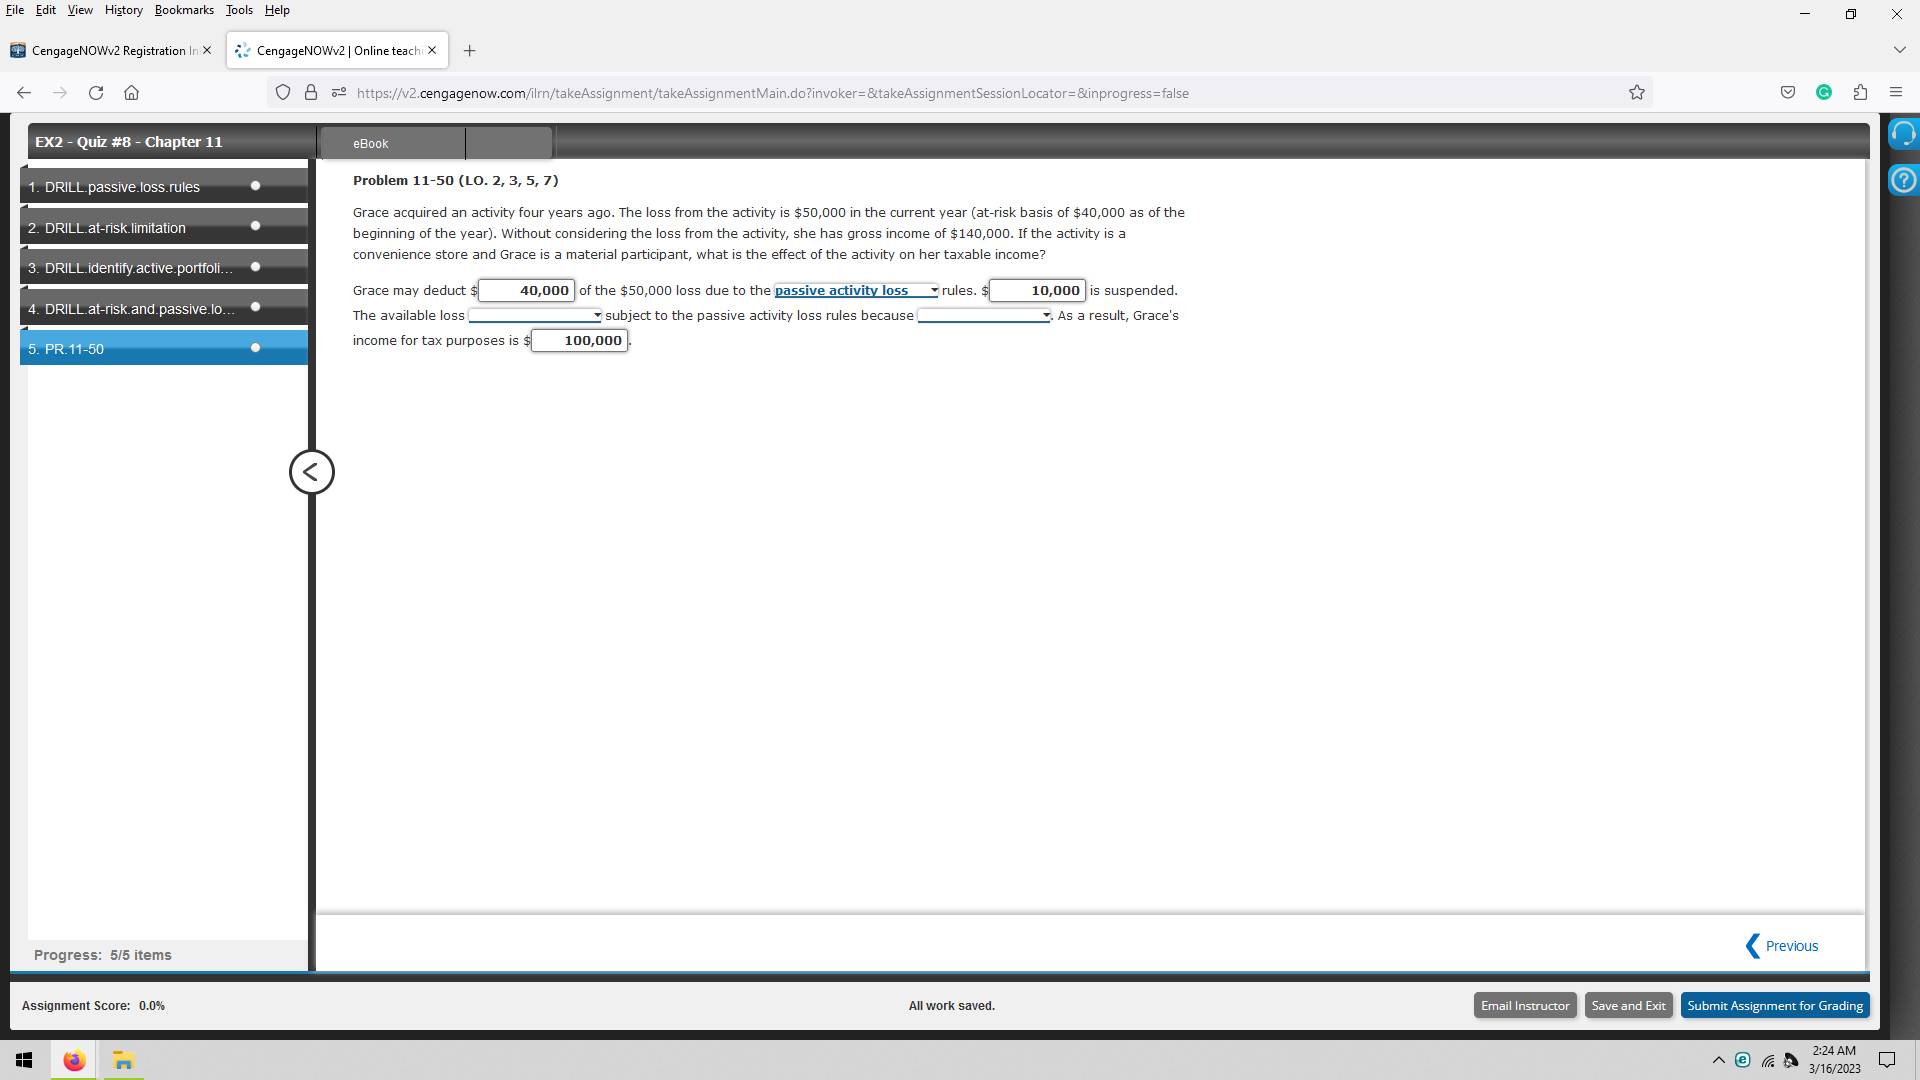Open the Grammarly extension icon

(x=1823, y=92)
